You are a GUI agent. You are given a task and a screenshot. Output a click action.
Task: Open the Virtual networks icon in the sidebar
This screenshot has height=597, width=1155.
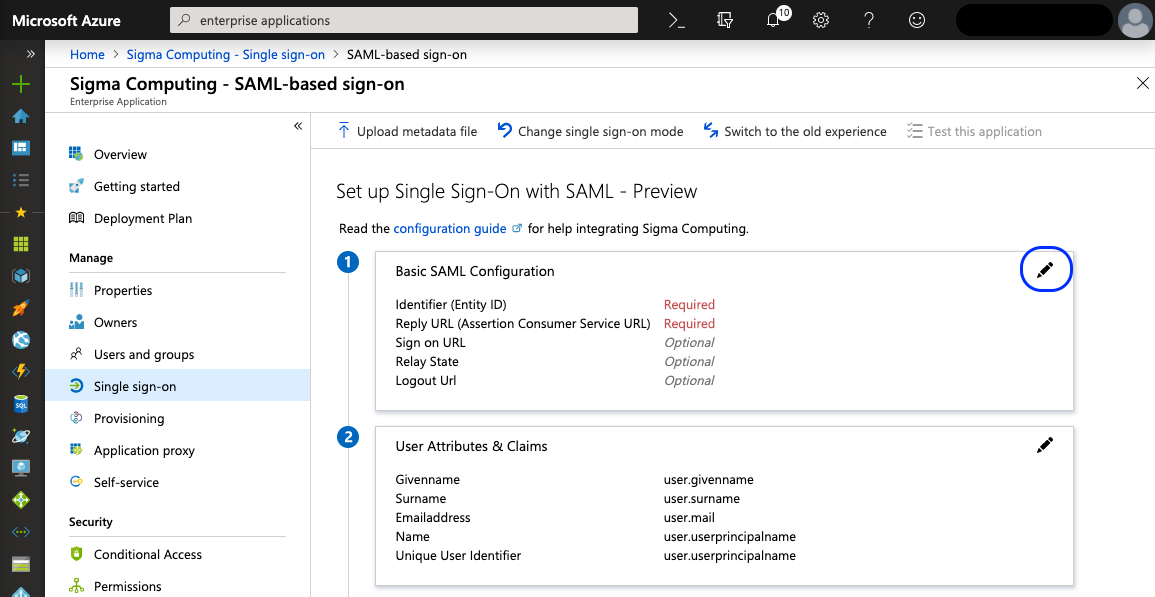pos(21,532)
